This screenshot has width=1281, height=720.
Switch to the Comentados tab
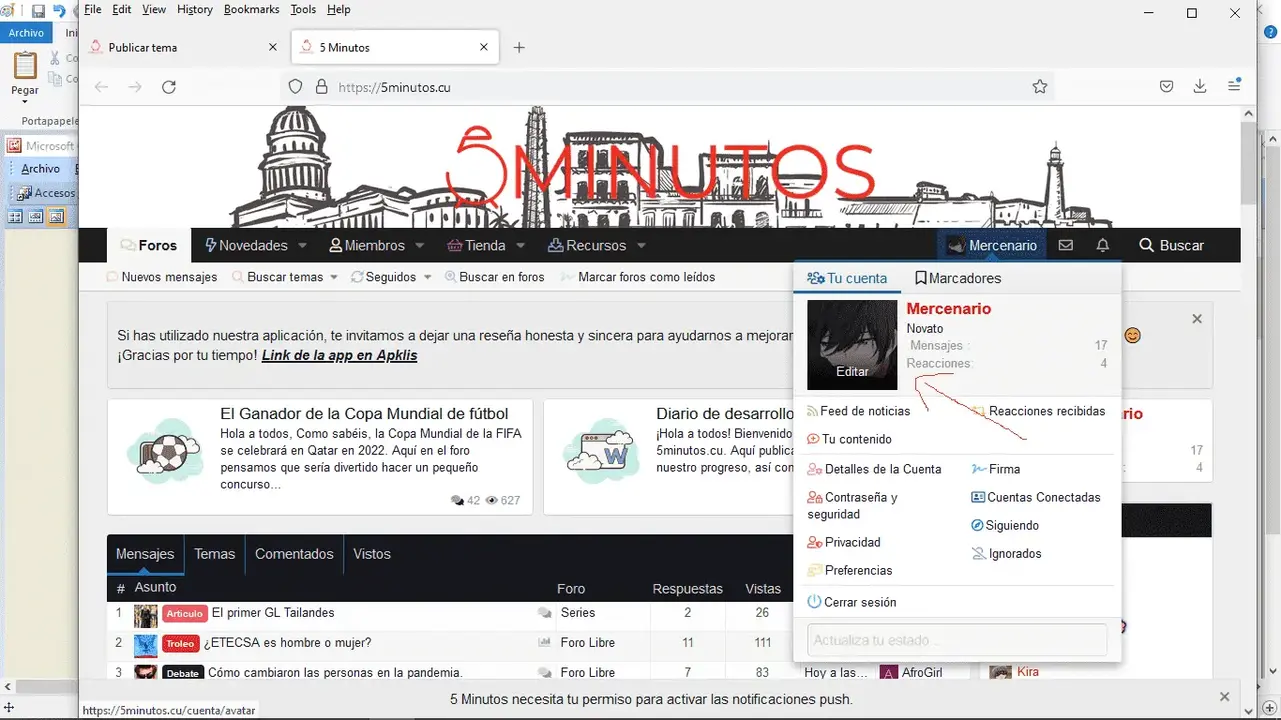(x=294, y=554)
